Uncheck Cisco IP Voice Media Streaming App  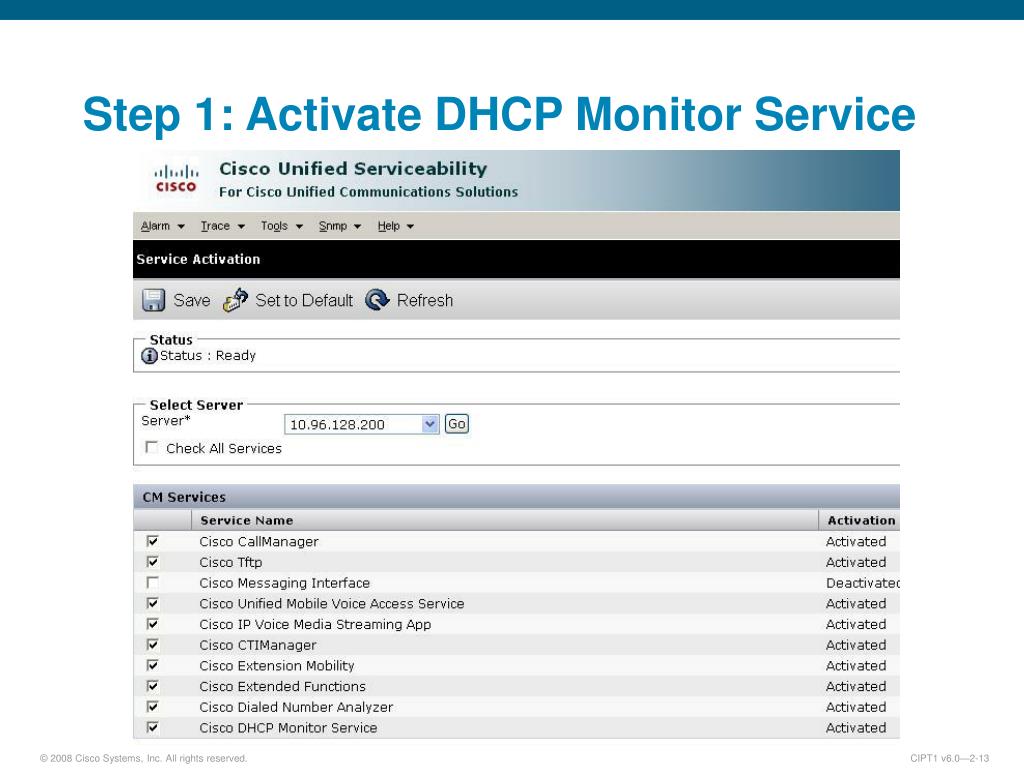[153, 624]
